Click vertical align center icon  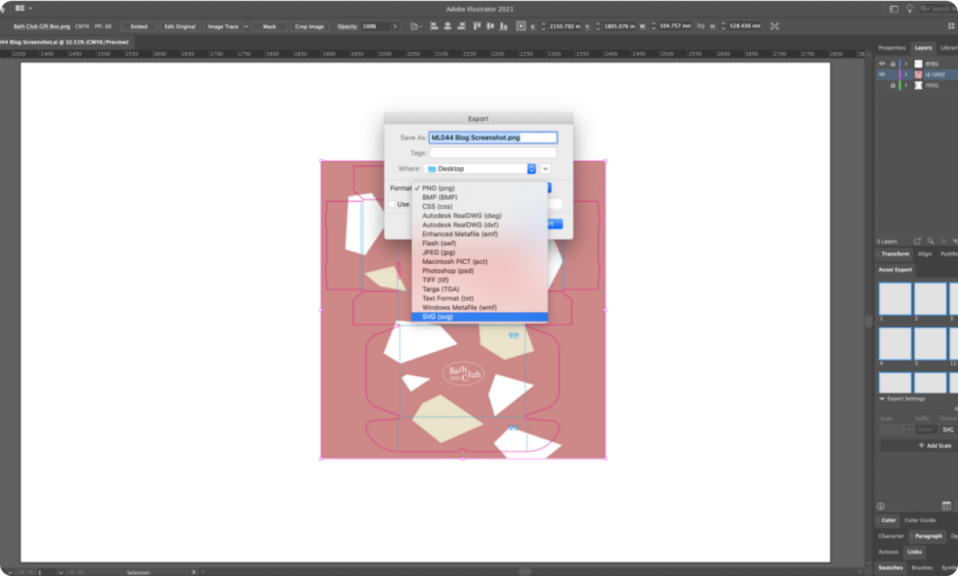[x=490, y=26]
